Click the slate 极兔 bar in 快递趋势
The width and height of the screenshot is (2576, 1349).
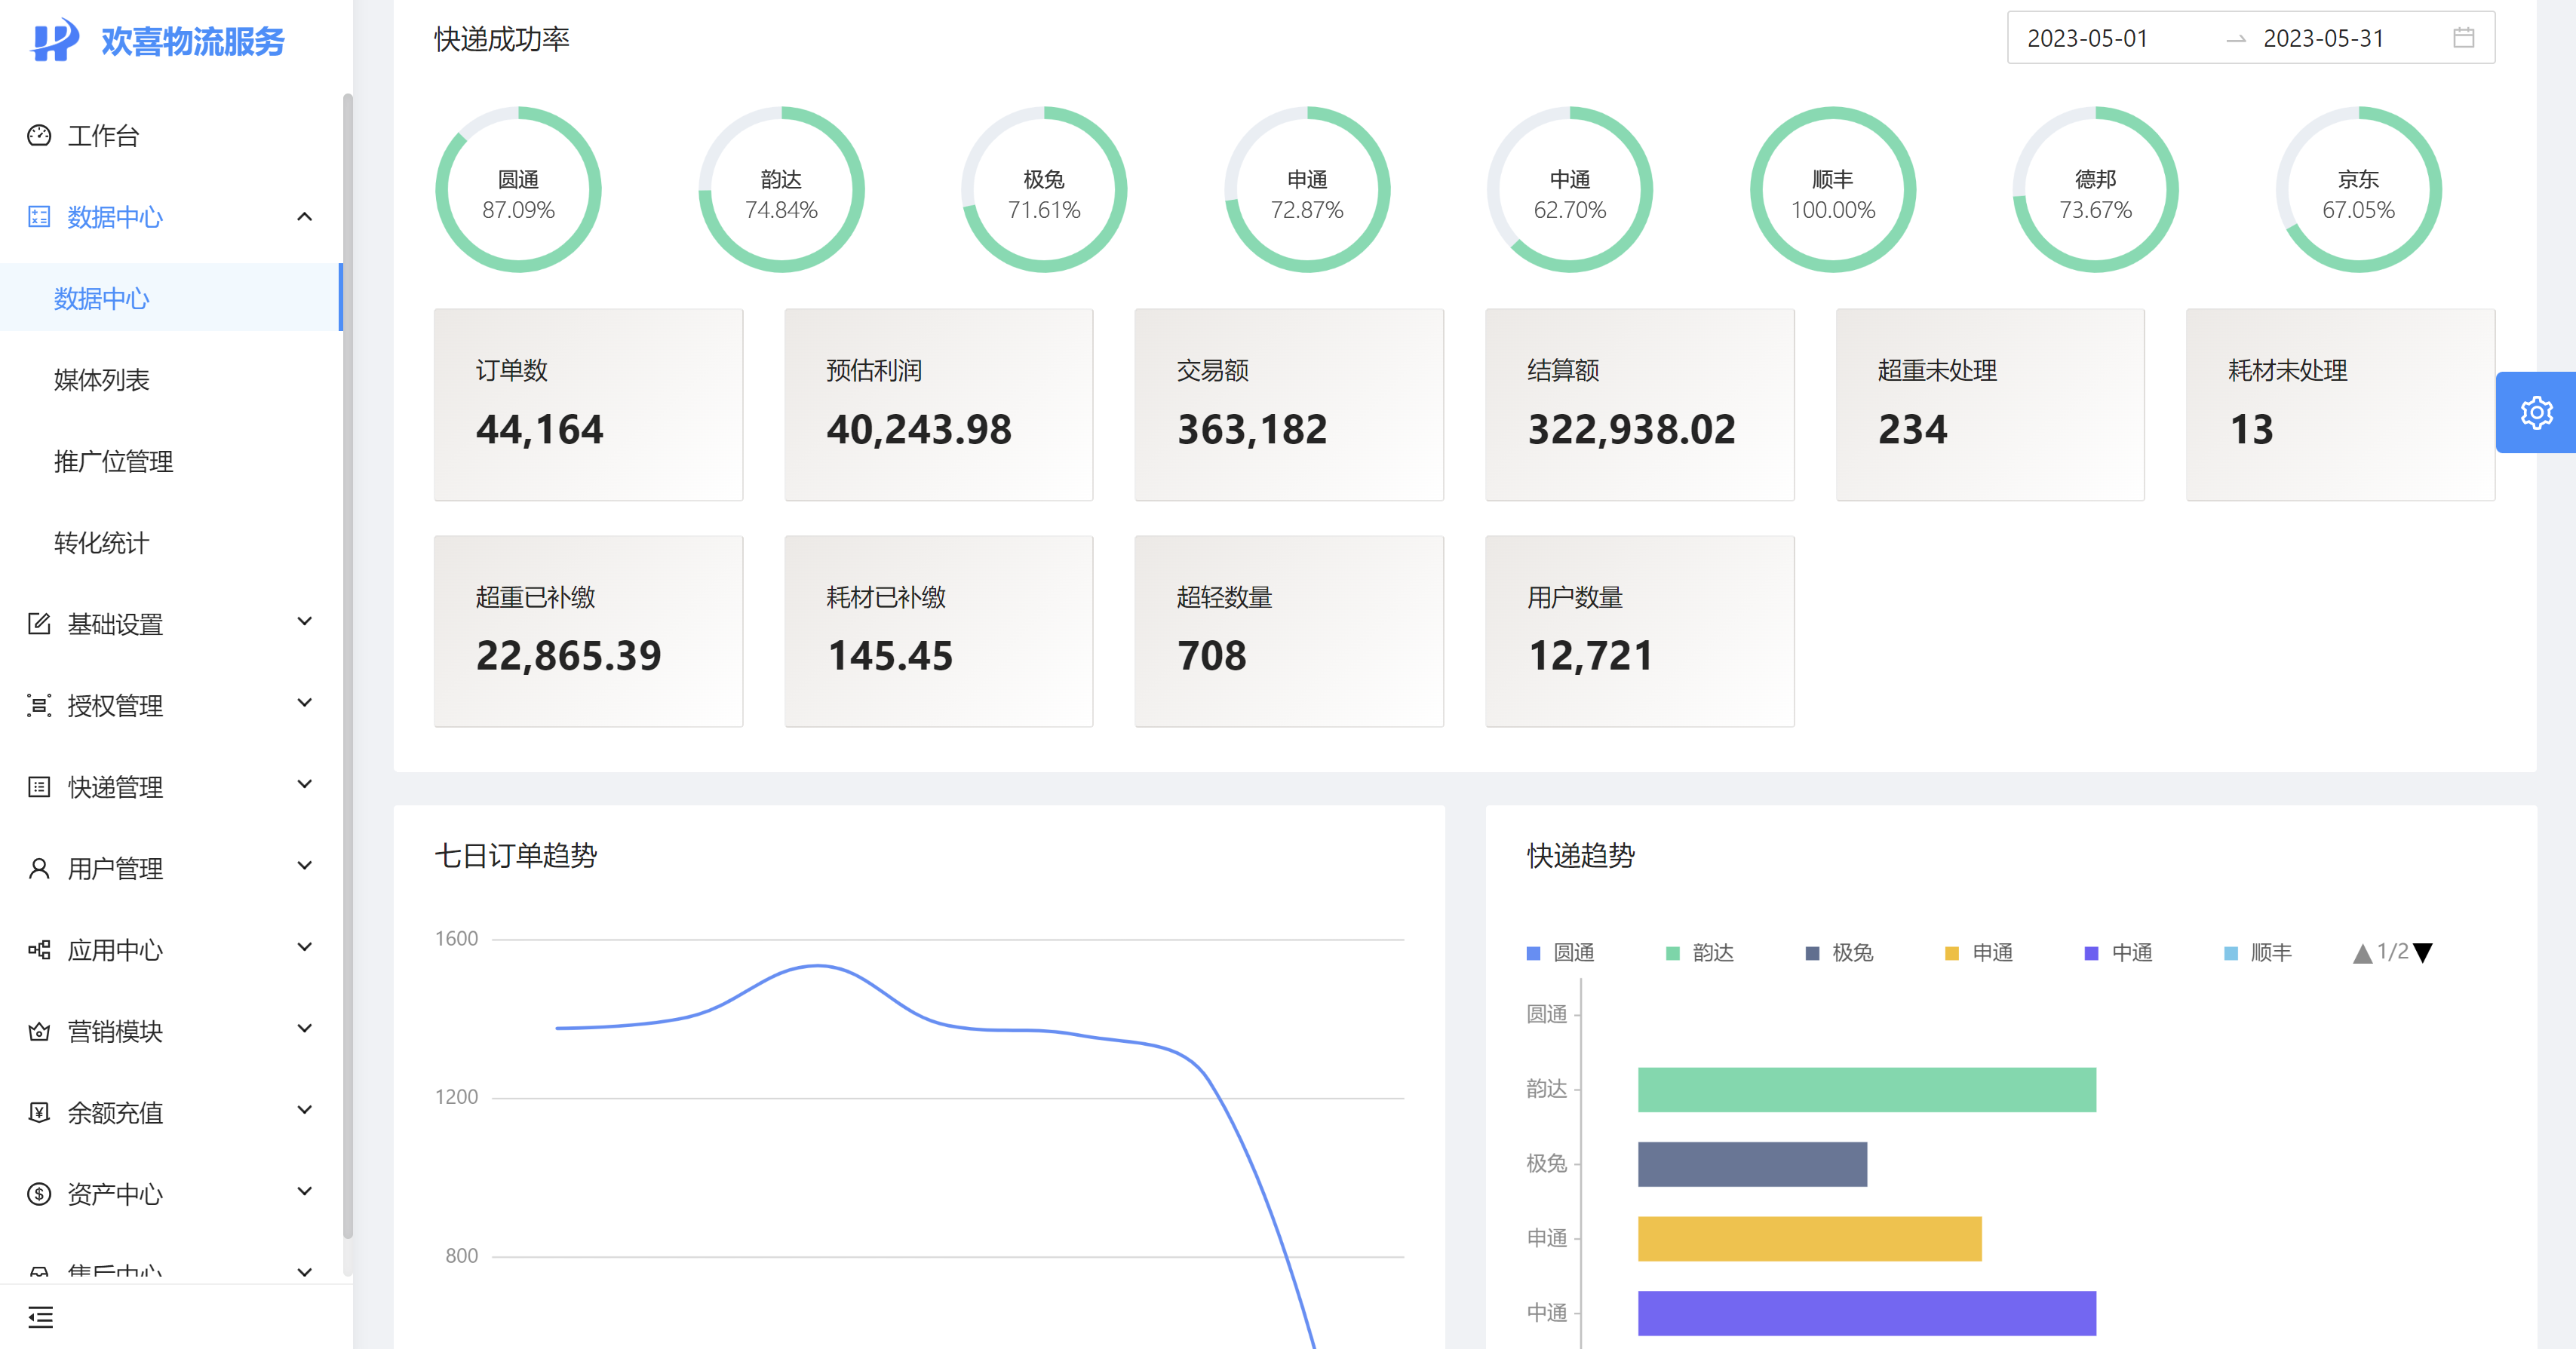(1752, 1164)
